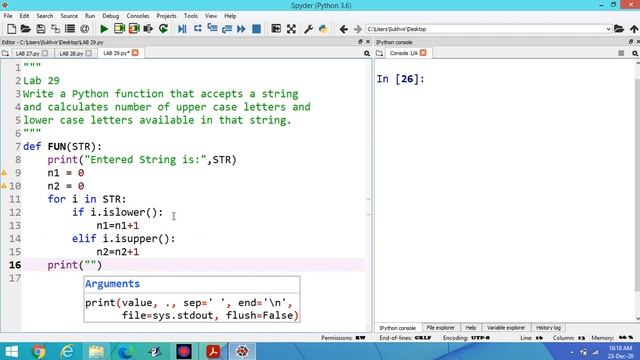Step into function debug icon

(x=212, y=29)
